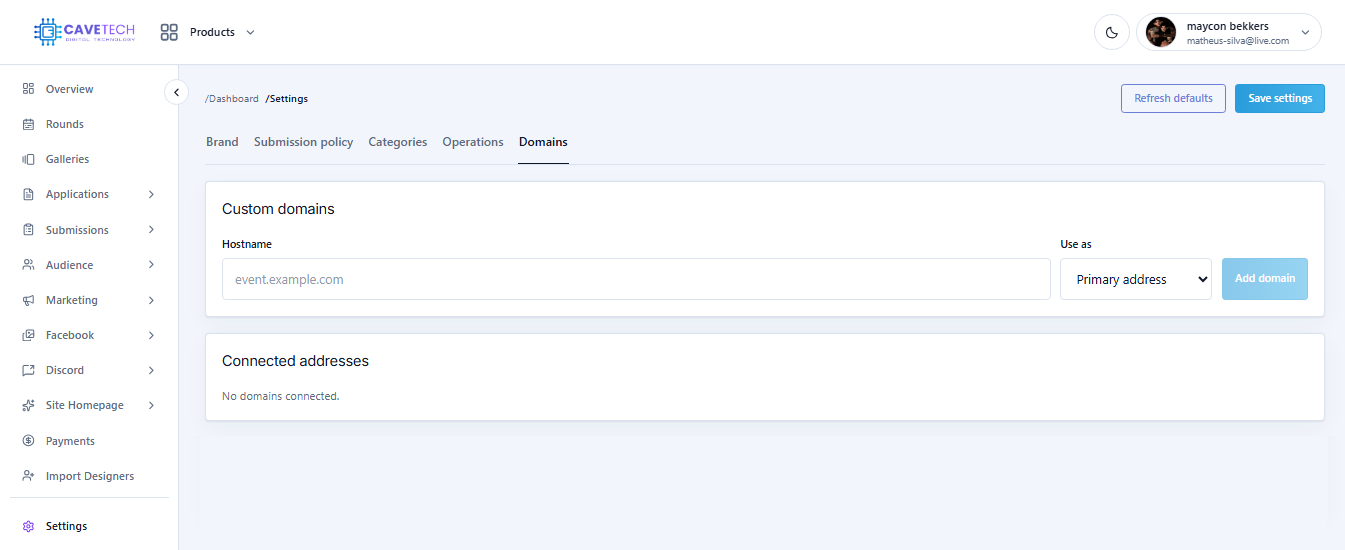Click the CaveTech logo

tap(84, 32)
